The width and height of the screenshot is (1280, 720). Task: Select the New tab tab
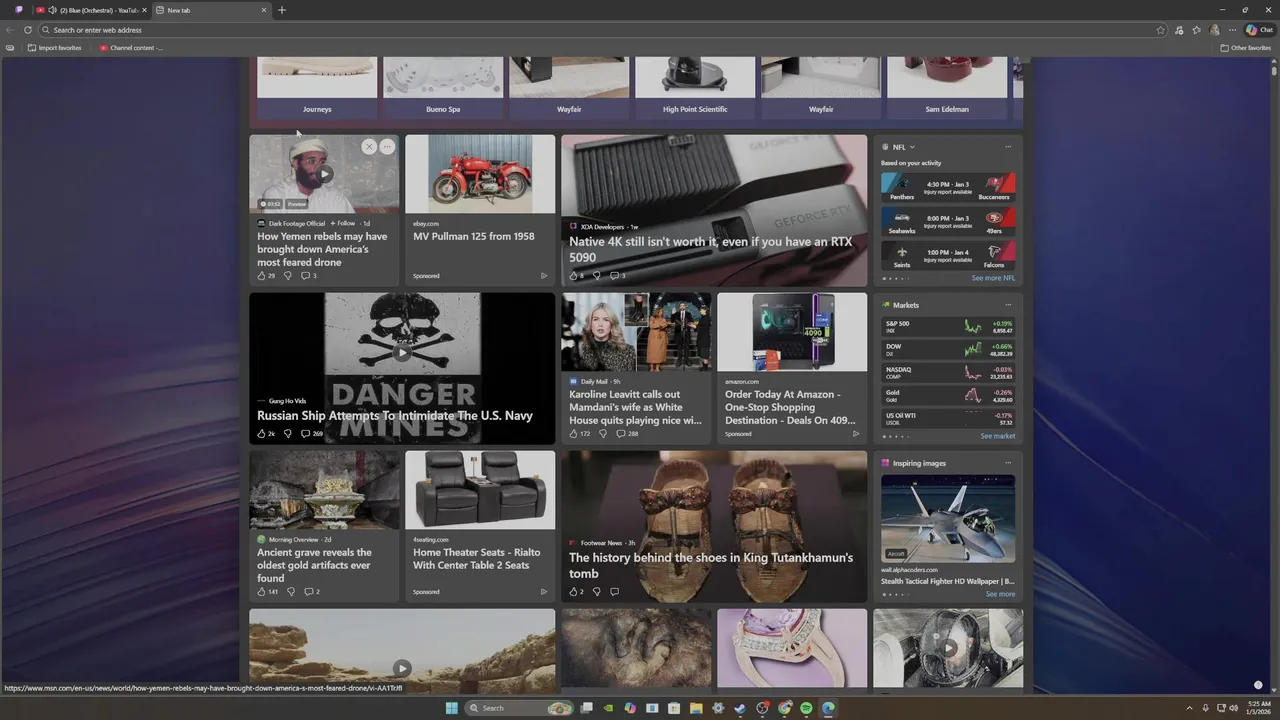click(x=212, y=10)
